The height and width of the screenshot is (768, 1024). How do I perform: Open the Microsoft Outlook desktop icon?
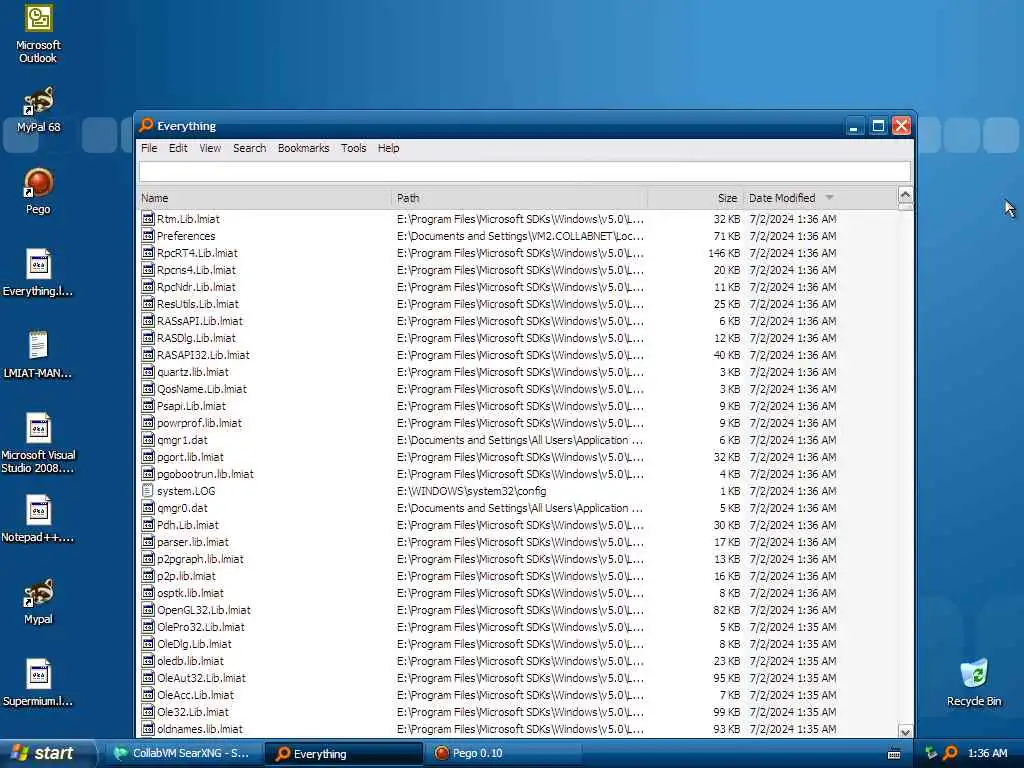(38, 34)
